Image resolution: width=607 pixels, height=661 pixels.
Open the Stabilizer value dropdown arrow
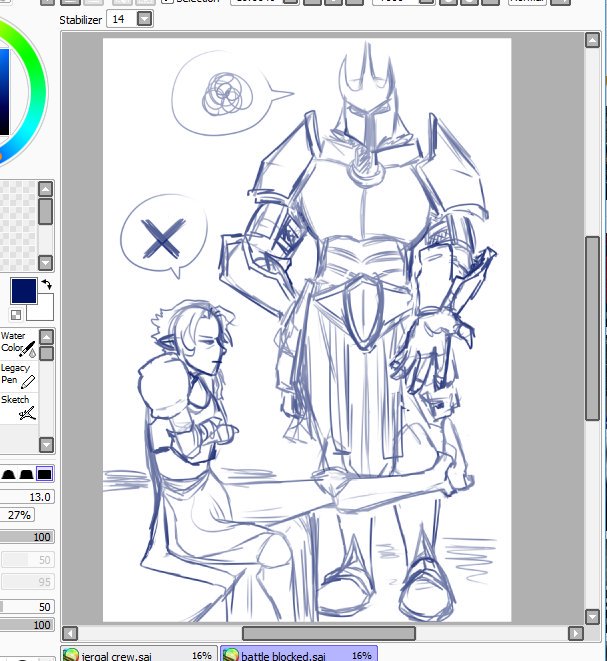tap(145, 19)
